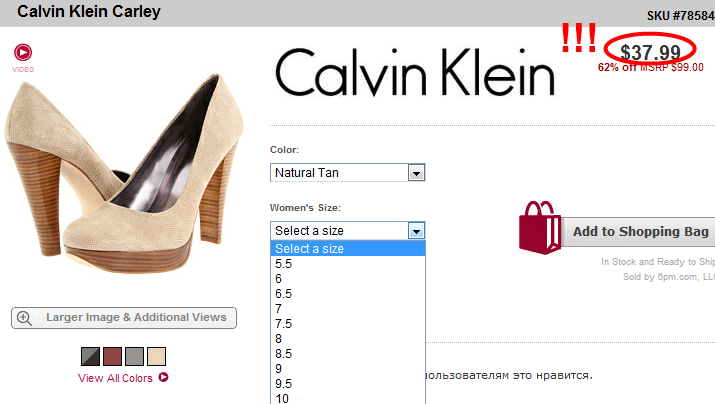Choose the natural tan color swatch
Screen dimensions: 715x404
pyautogui.click(x=156, y=356)
